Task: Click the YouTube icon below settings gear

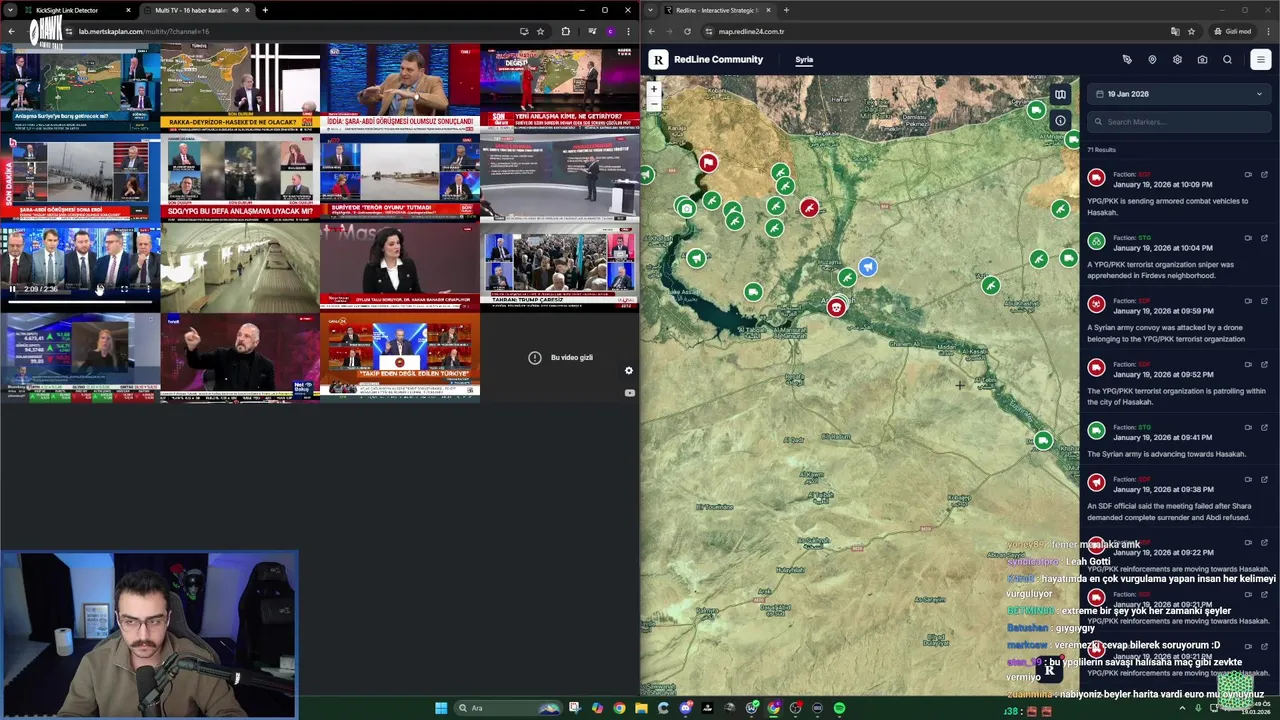Action: tap(629, 393)
